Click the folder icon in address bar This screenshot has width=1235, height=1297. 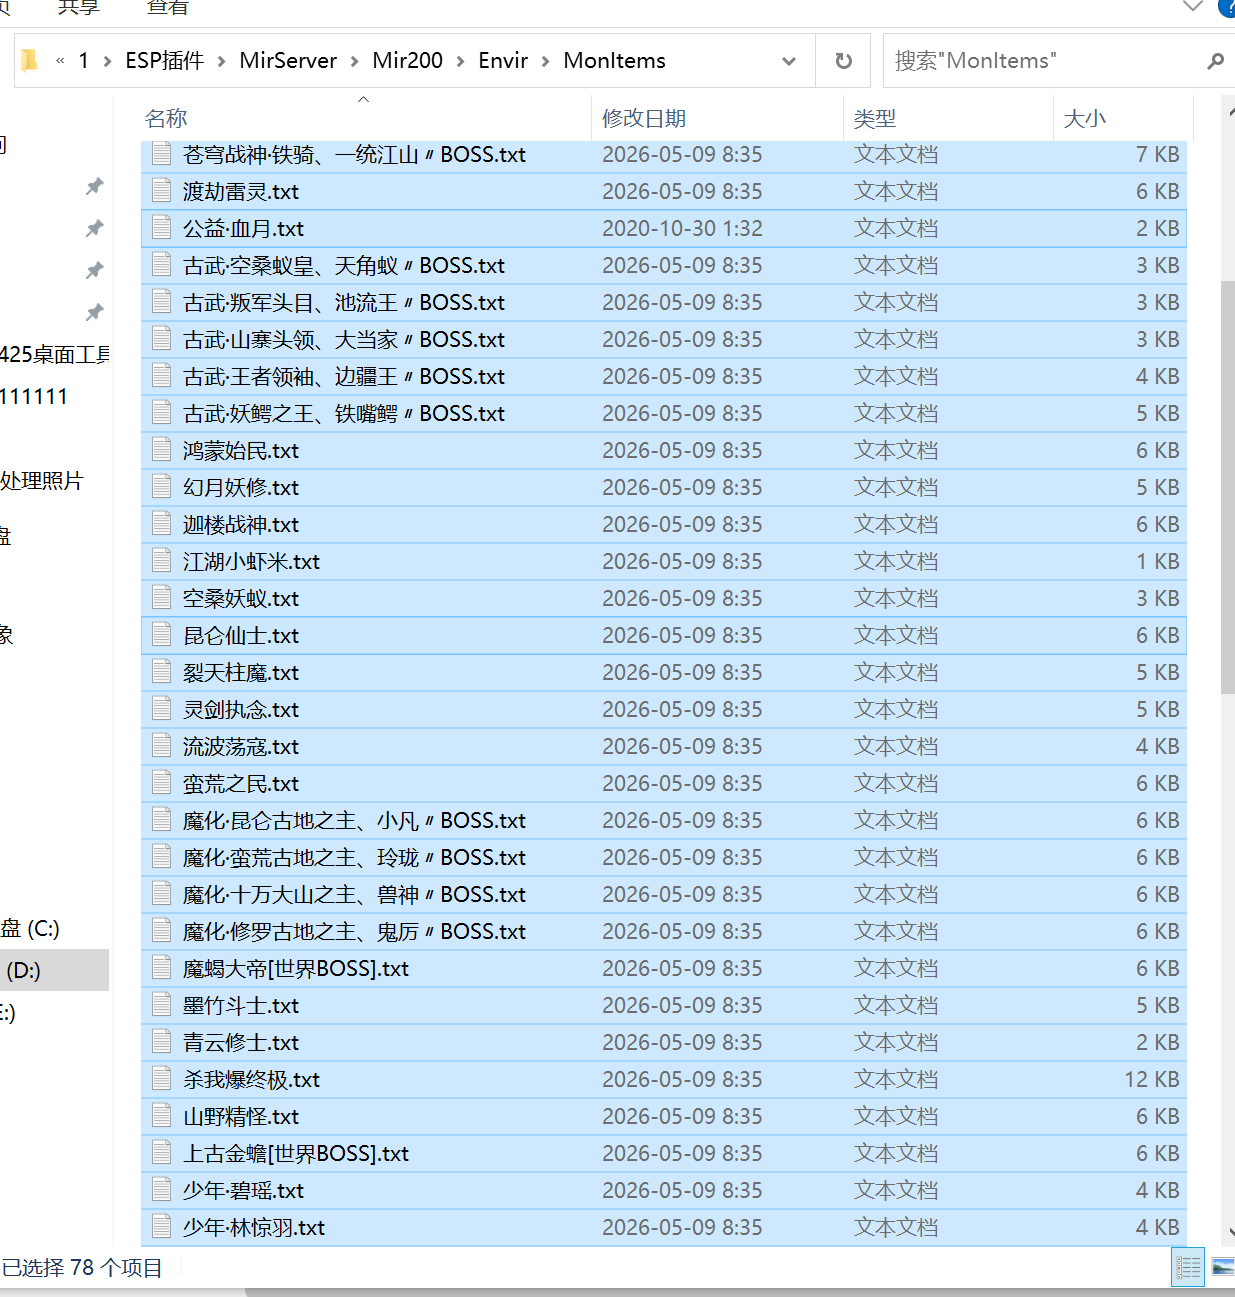pos(30,61)
